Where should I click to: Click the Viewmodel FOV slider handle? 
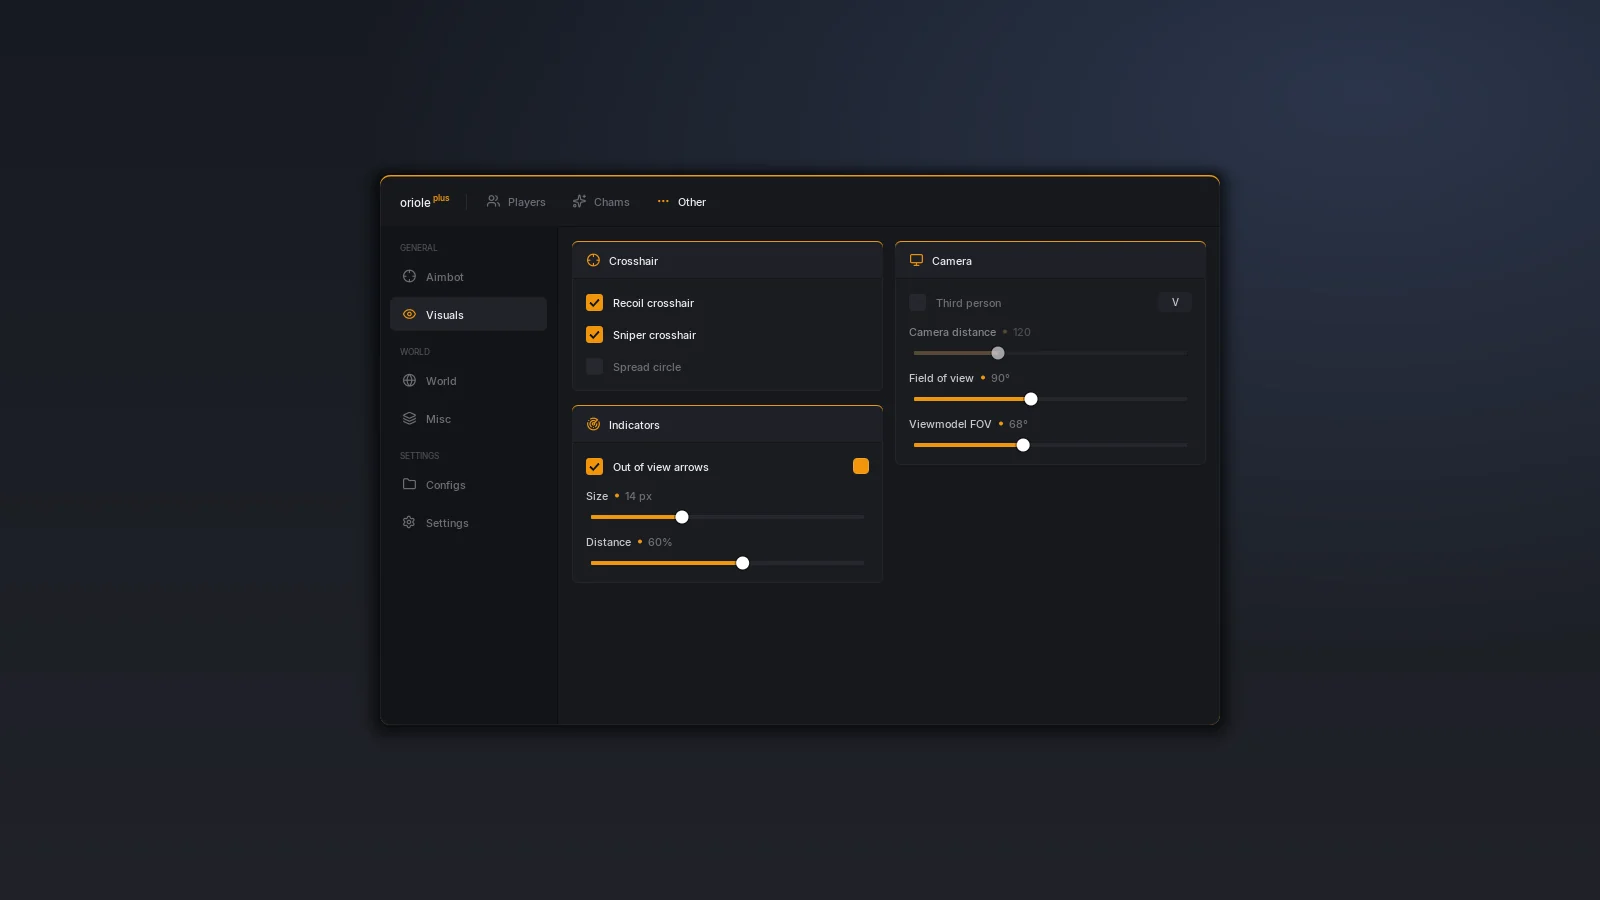click(1023, 445)
